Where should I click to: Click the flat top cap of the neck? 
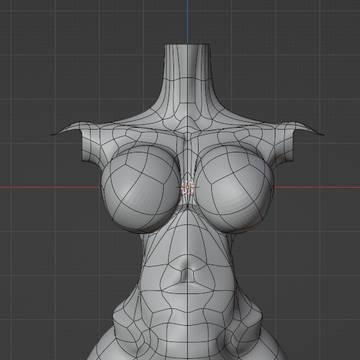(187, 44)
